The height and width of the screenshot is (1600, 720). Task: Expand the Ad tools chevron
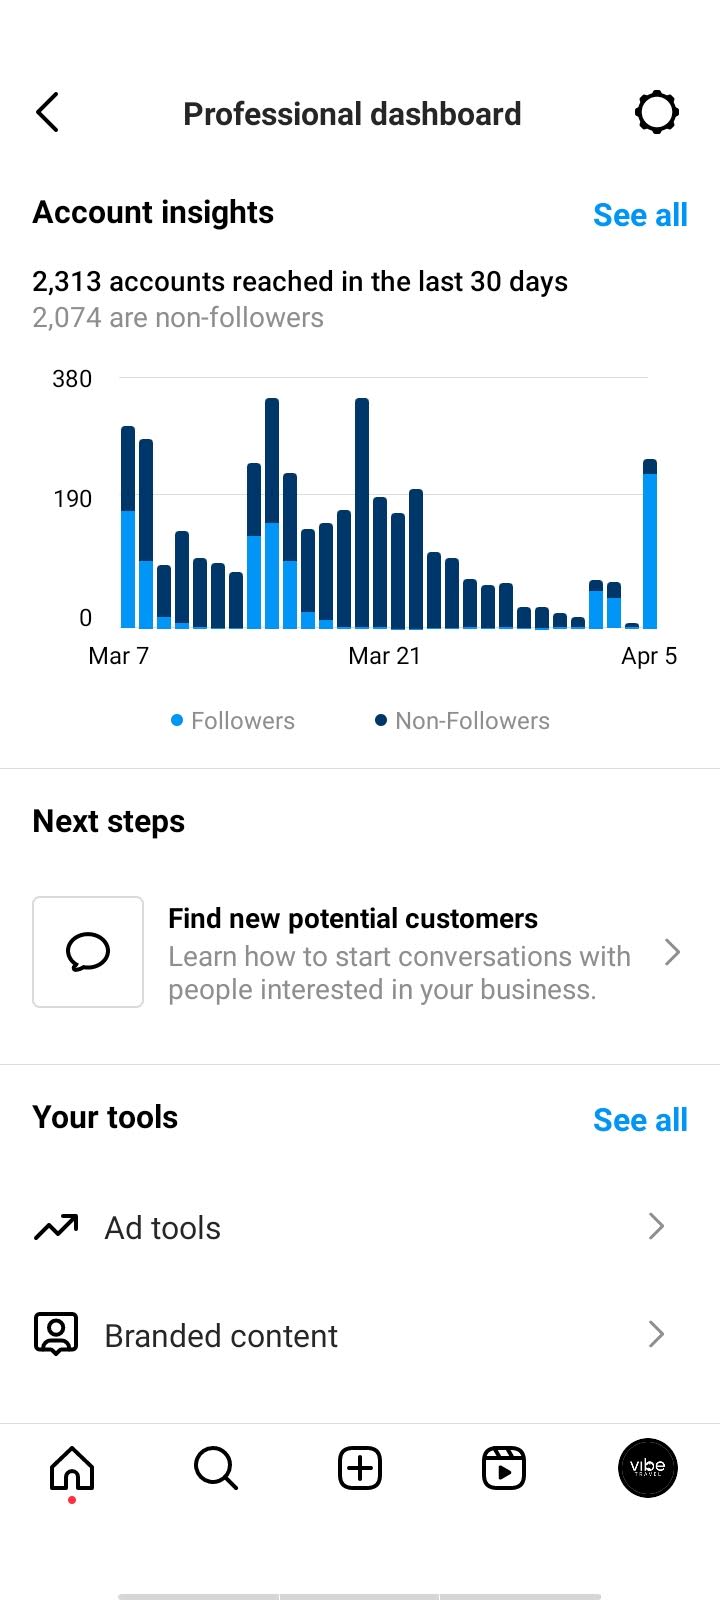click(656, 1226)
